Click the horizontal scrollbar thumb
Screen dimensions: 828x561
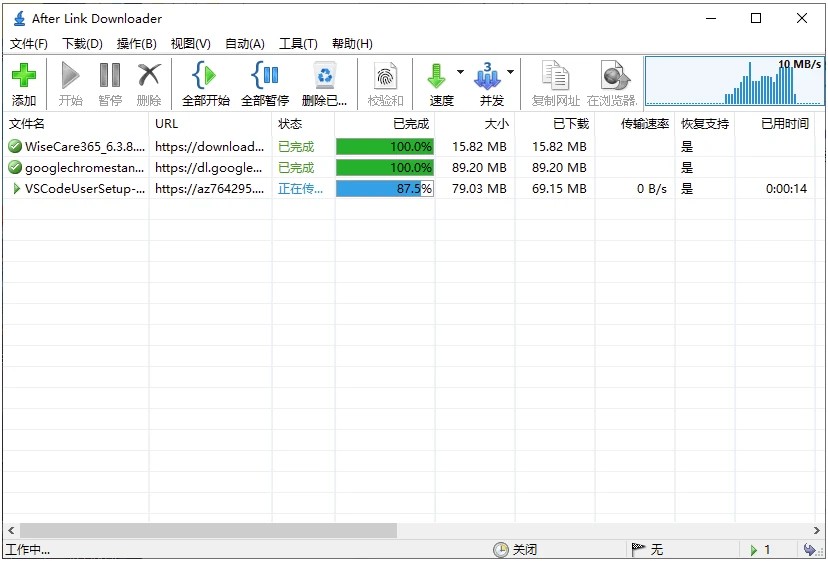[x=208, y=530]
